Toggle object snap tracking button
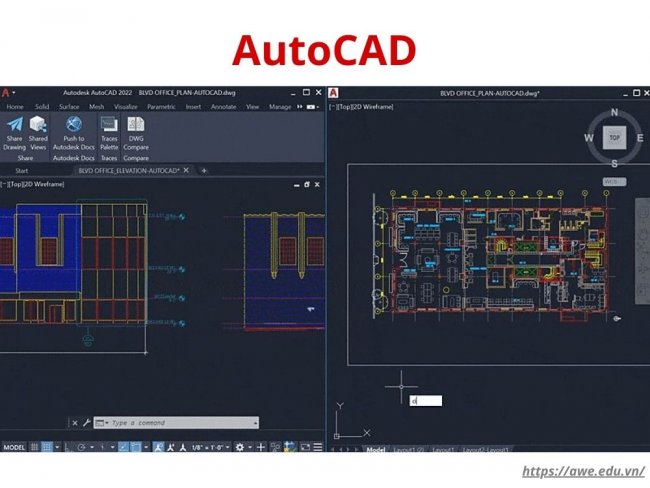Viewport: 650px width, 488px height. tap(123, 447)
